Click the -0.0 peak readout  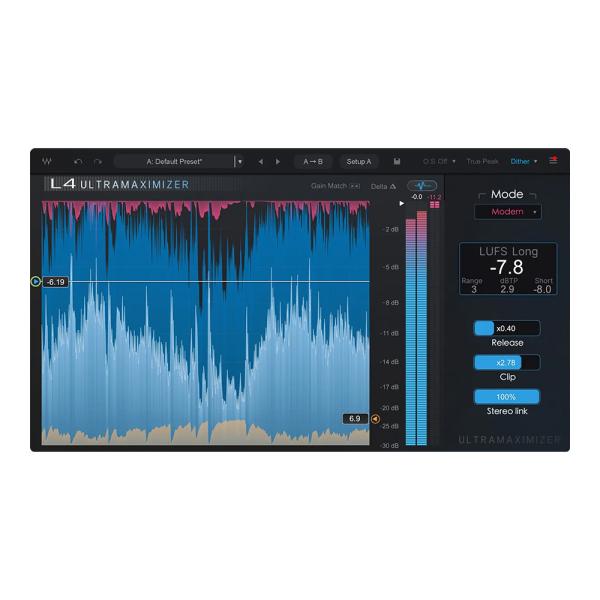(416, 197)
